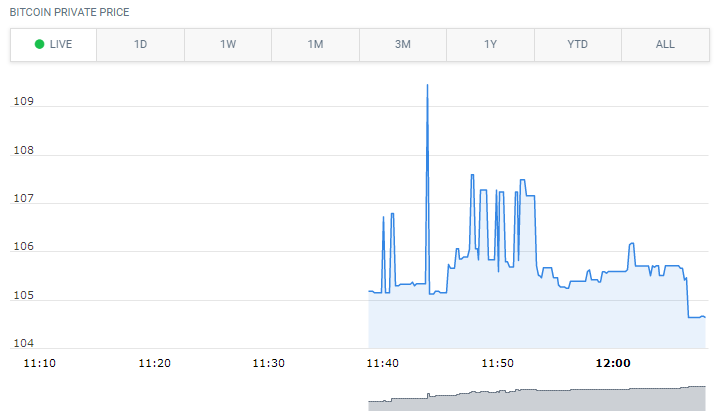
Task: Click the 11:50 time axis label
Action: [x=498, y=363]
